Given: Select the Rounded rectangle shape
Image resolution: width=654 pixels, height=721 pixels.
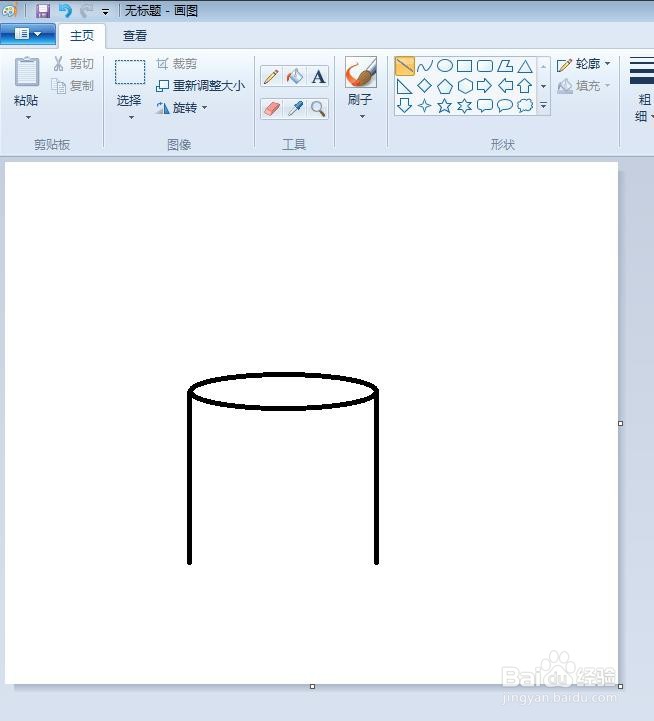Looking at the screenshot, I should 485,66.
